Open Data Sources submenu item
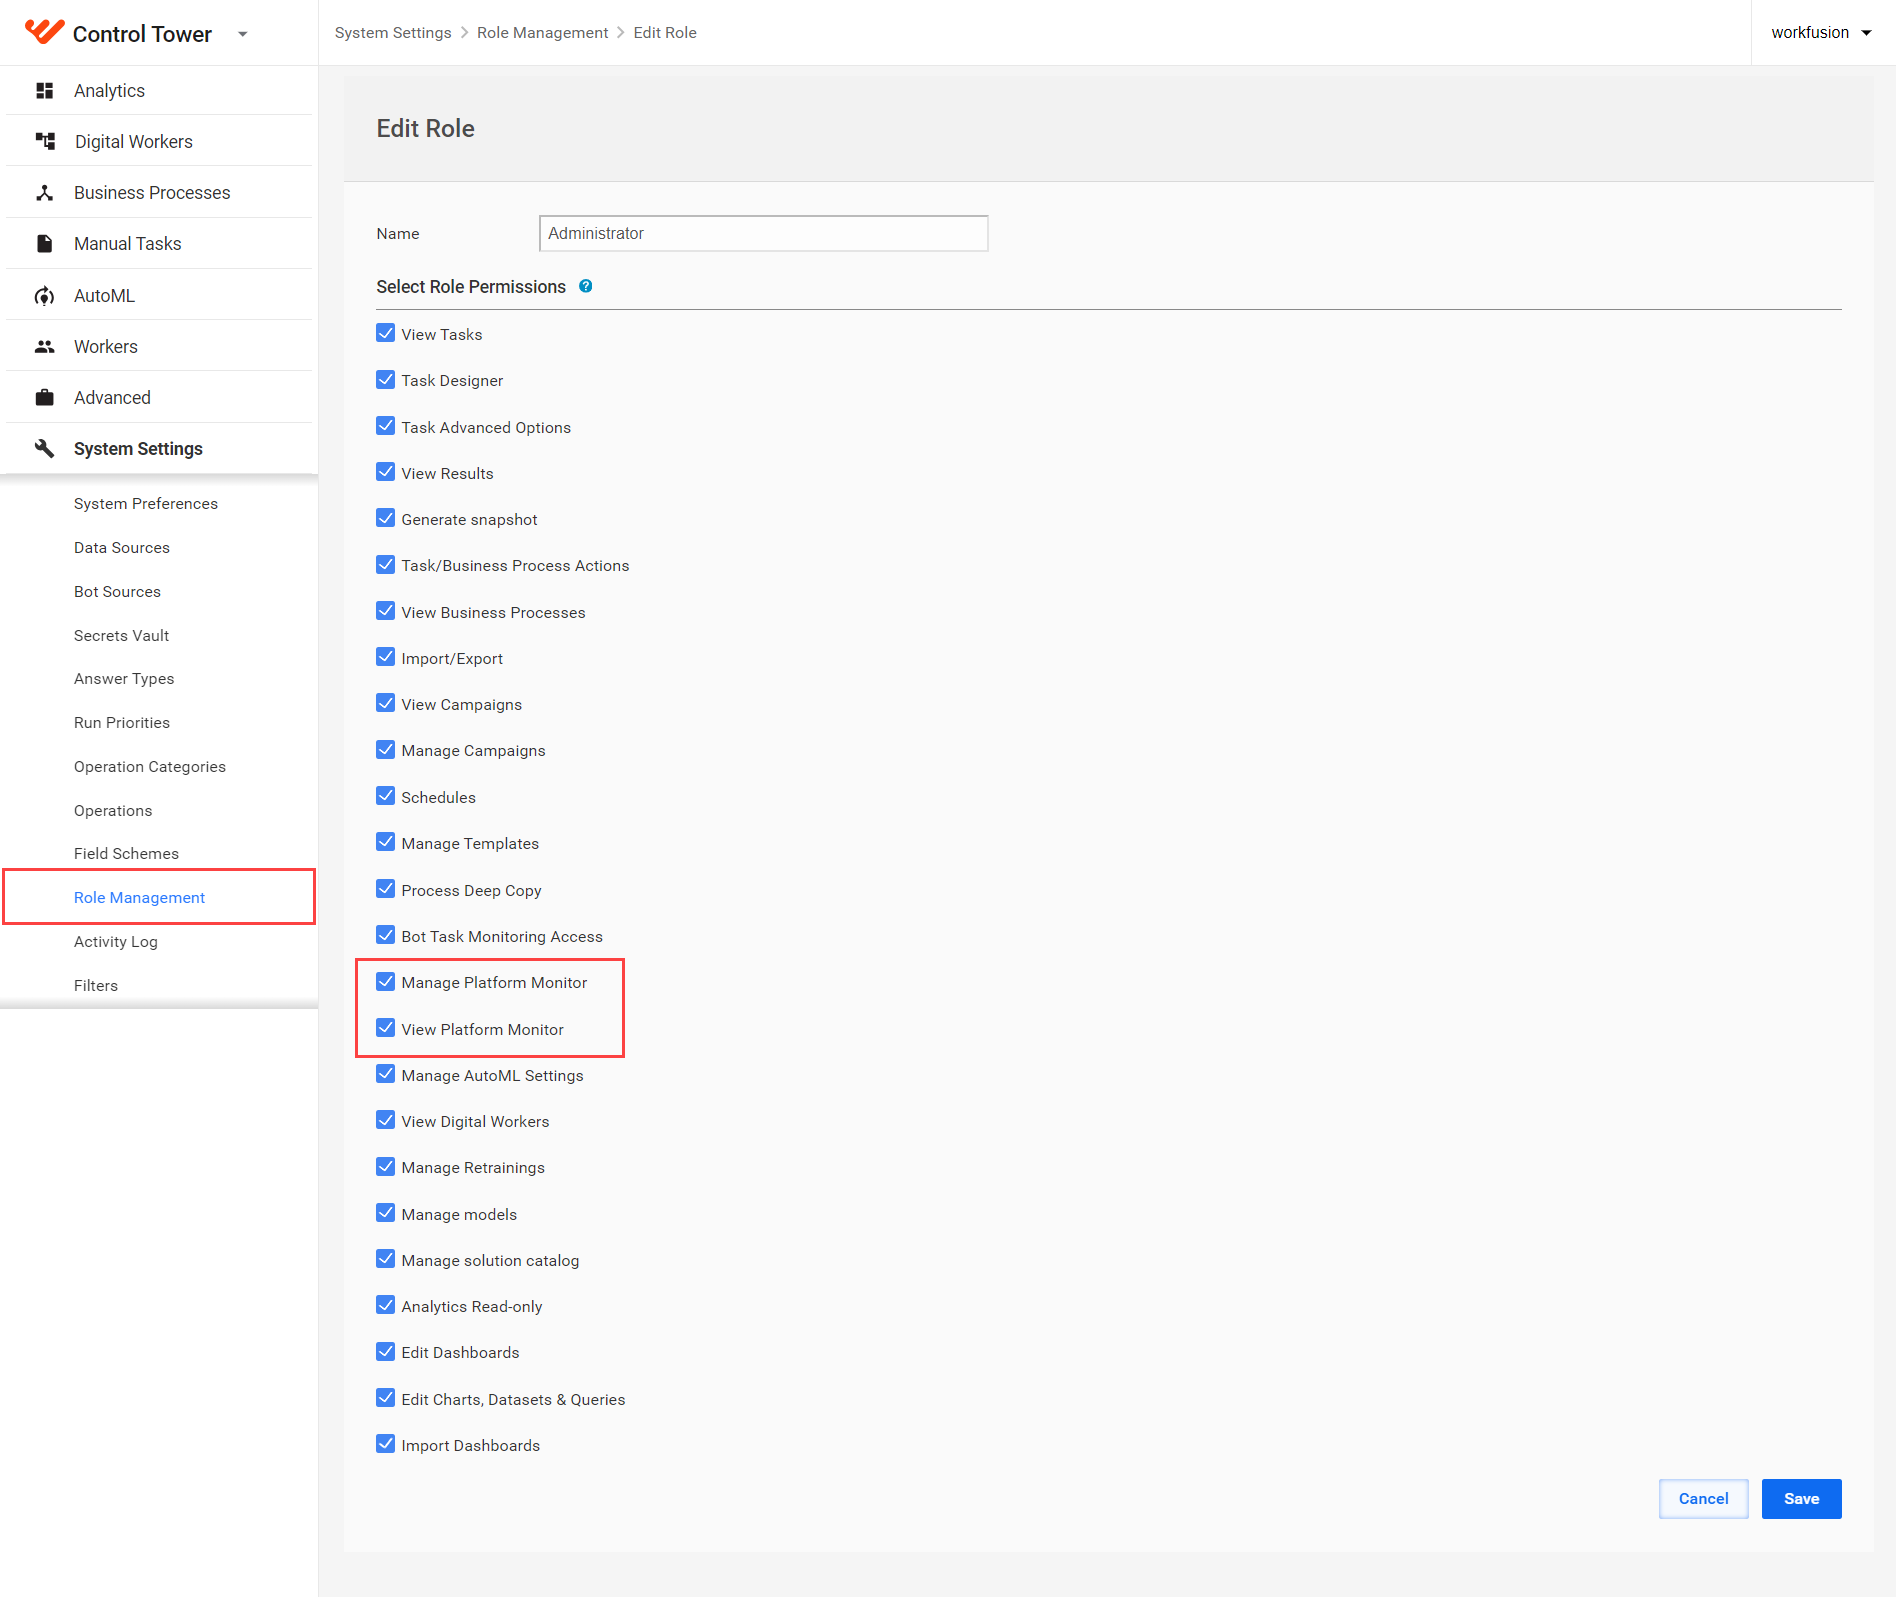 click(x=122, y=548)
